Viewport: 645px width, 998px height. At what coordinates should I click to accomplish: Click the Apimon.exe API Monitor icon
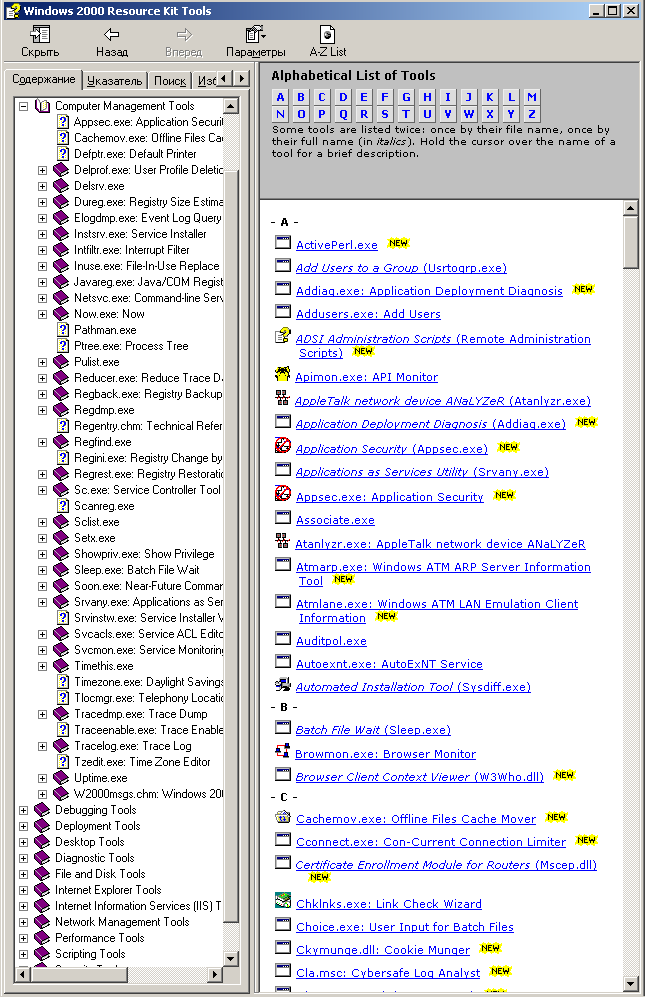click(x=283, y=374)
